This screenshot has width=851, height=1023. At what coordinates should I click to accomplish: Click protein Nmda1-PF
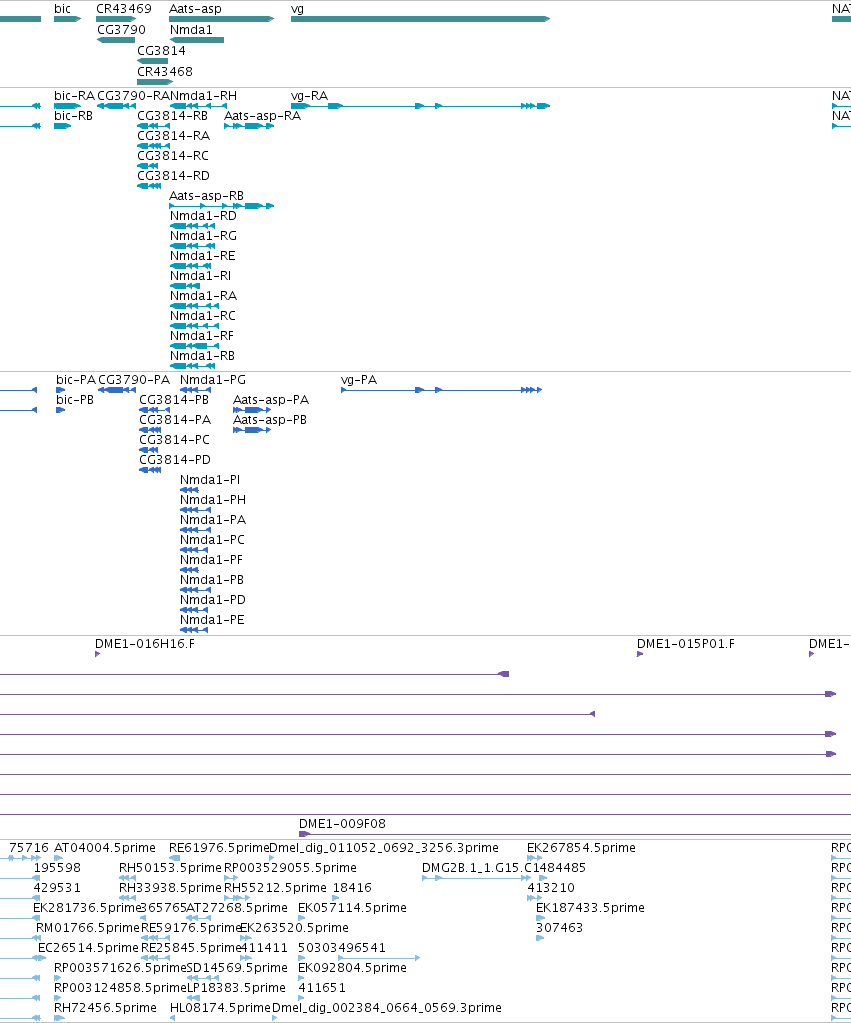pos(211,560)
